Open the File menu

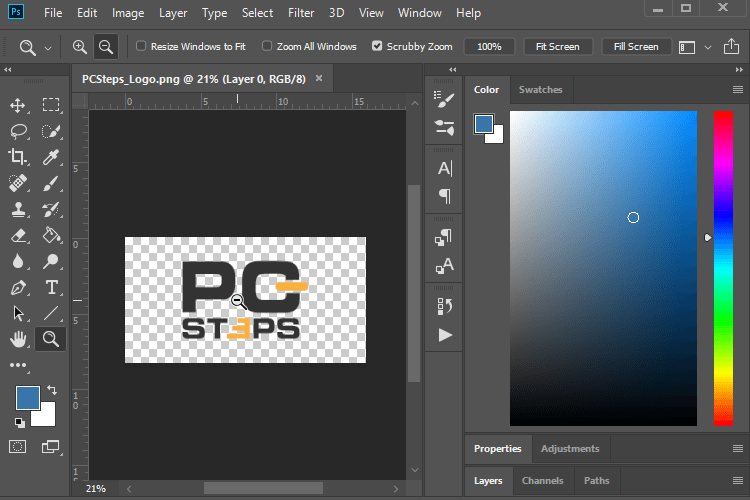pyautogui.click(x=53, y=13)
